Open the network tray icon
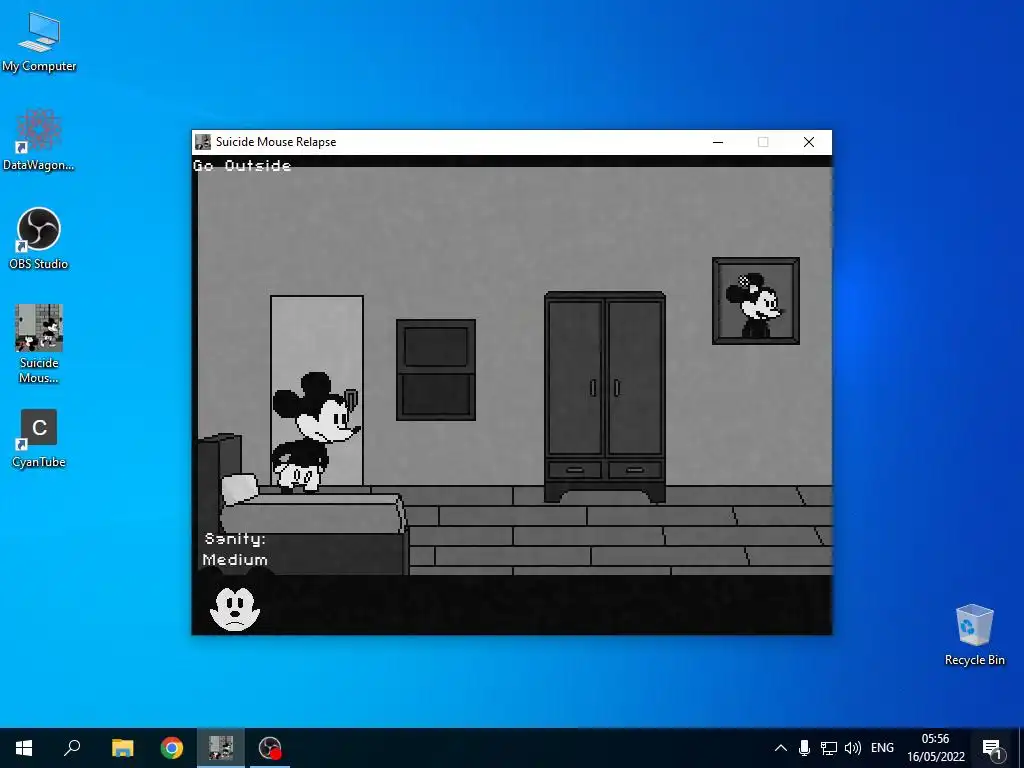Screen dimensions: 1024x768 point(829,748)
